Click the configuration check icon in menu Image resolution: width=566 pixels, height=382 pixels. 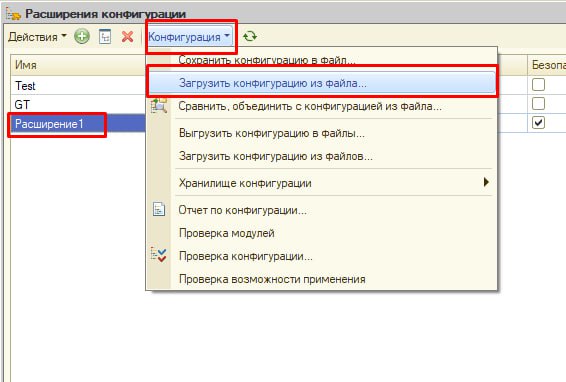pyautogui.click(x=159, y=255)
